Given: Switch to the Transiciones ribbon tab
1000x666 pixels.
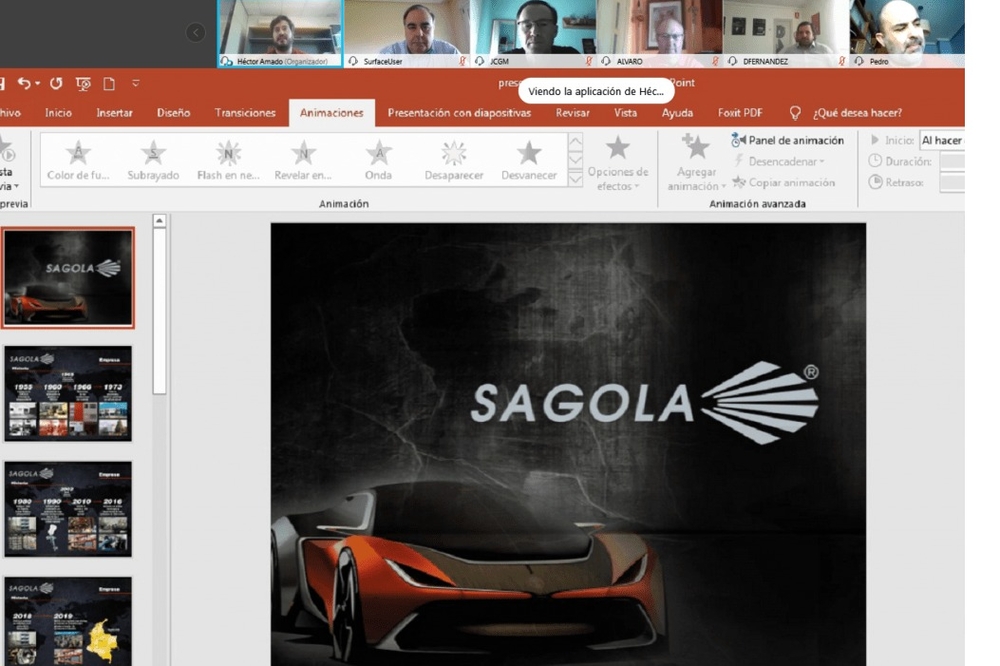Looking at the screenshot, I should point(244,113).
